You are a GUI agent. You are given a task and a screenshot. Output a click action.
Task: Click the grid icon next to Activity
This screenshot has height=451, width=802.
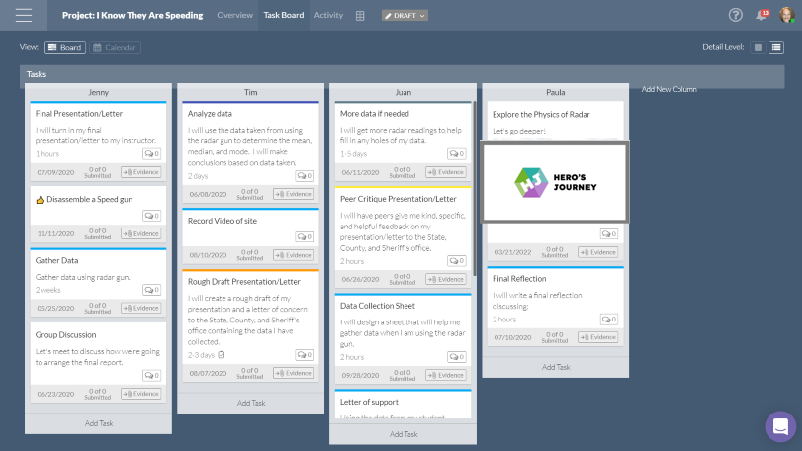pyautogui.click(x=360, y=16)
